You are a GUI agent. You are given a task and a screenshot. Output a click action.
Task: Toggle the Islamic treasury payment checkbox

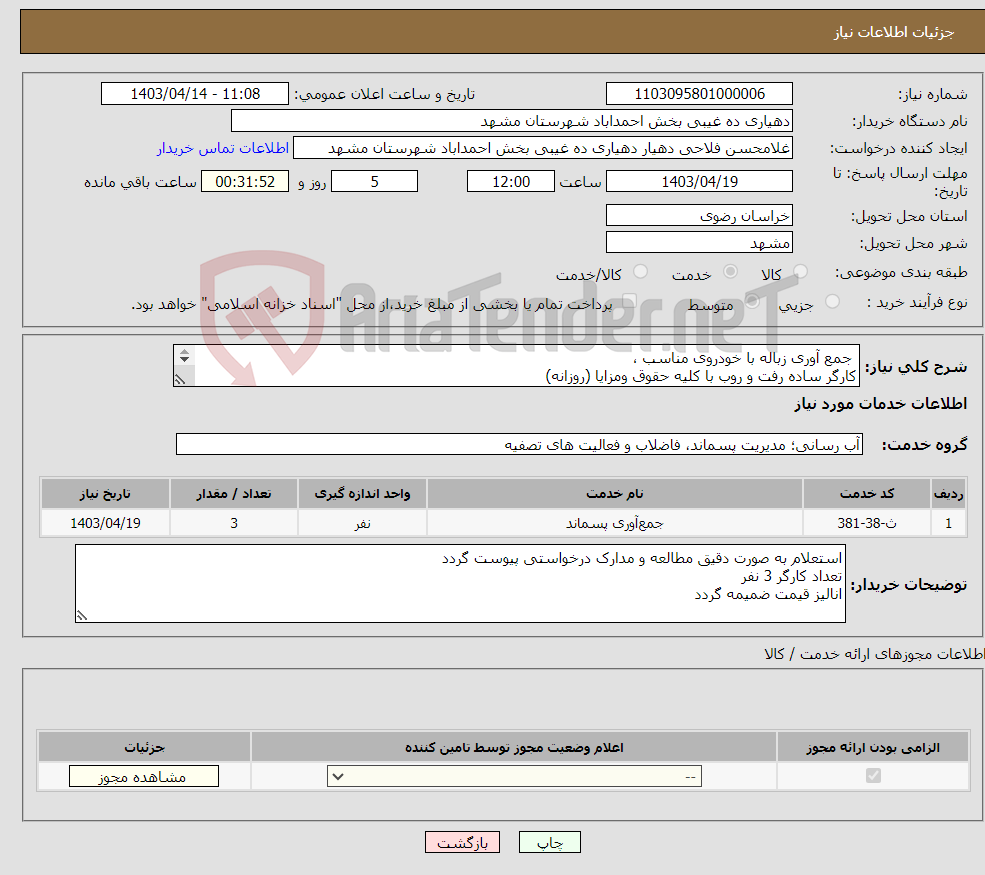(629, 302)
